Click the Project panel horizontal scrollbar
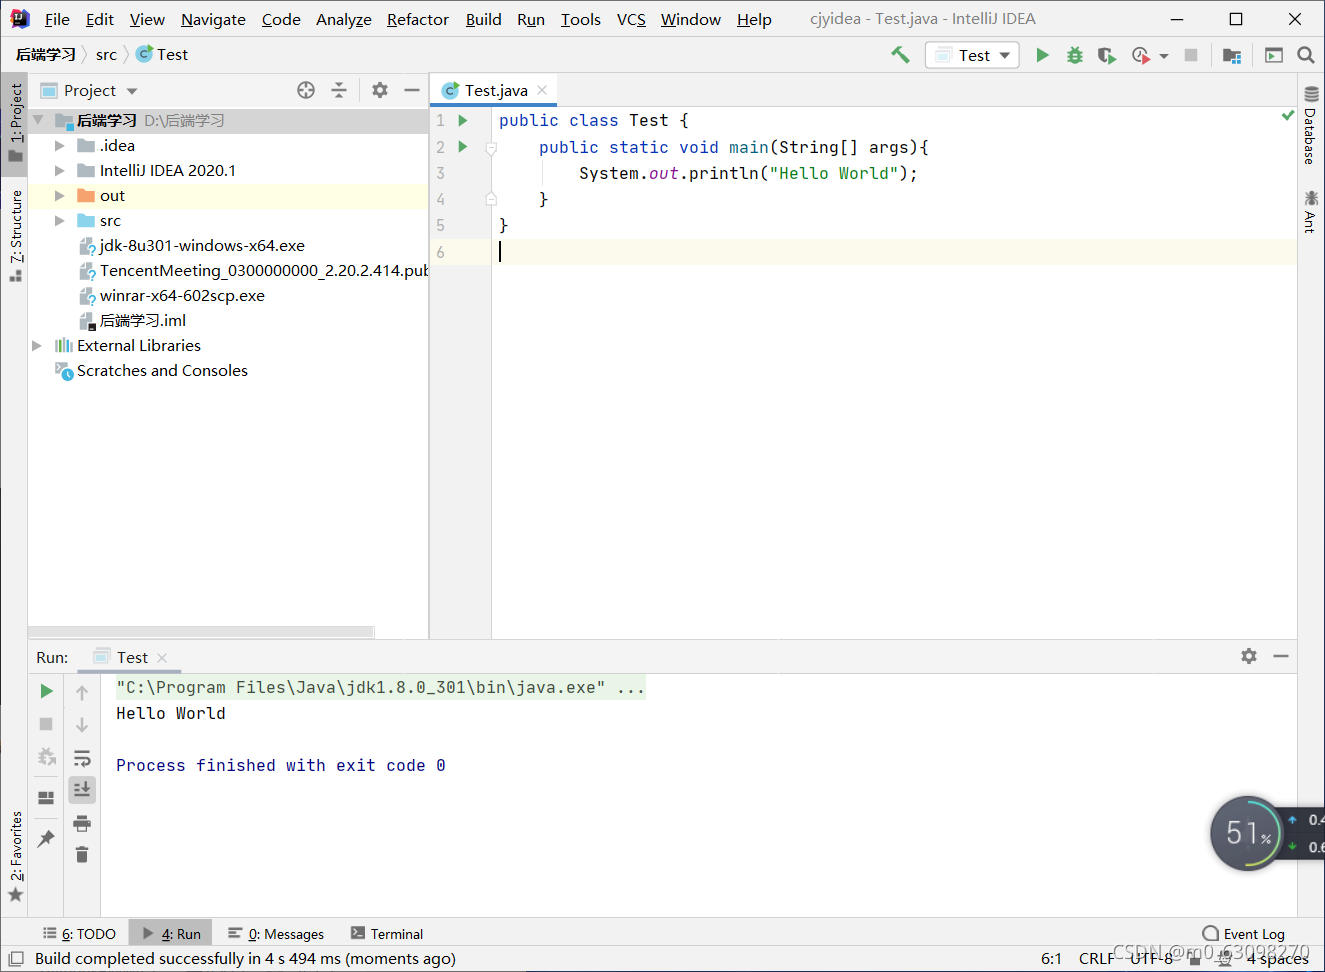 (202, 632)
